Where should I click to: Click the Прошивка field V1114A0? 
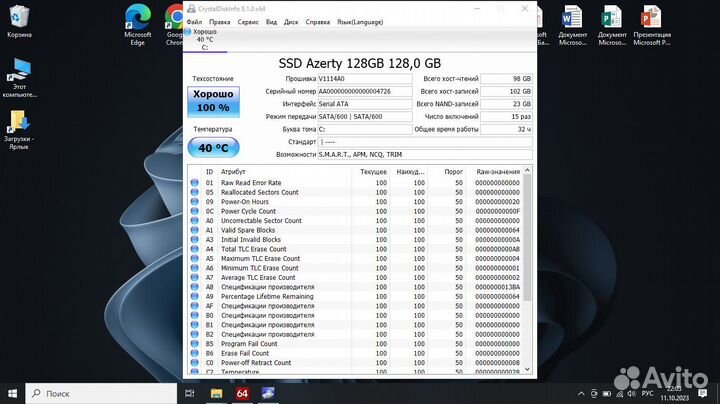(x=365, y=79)
